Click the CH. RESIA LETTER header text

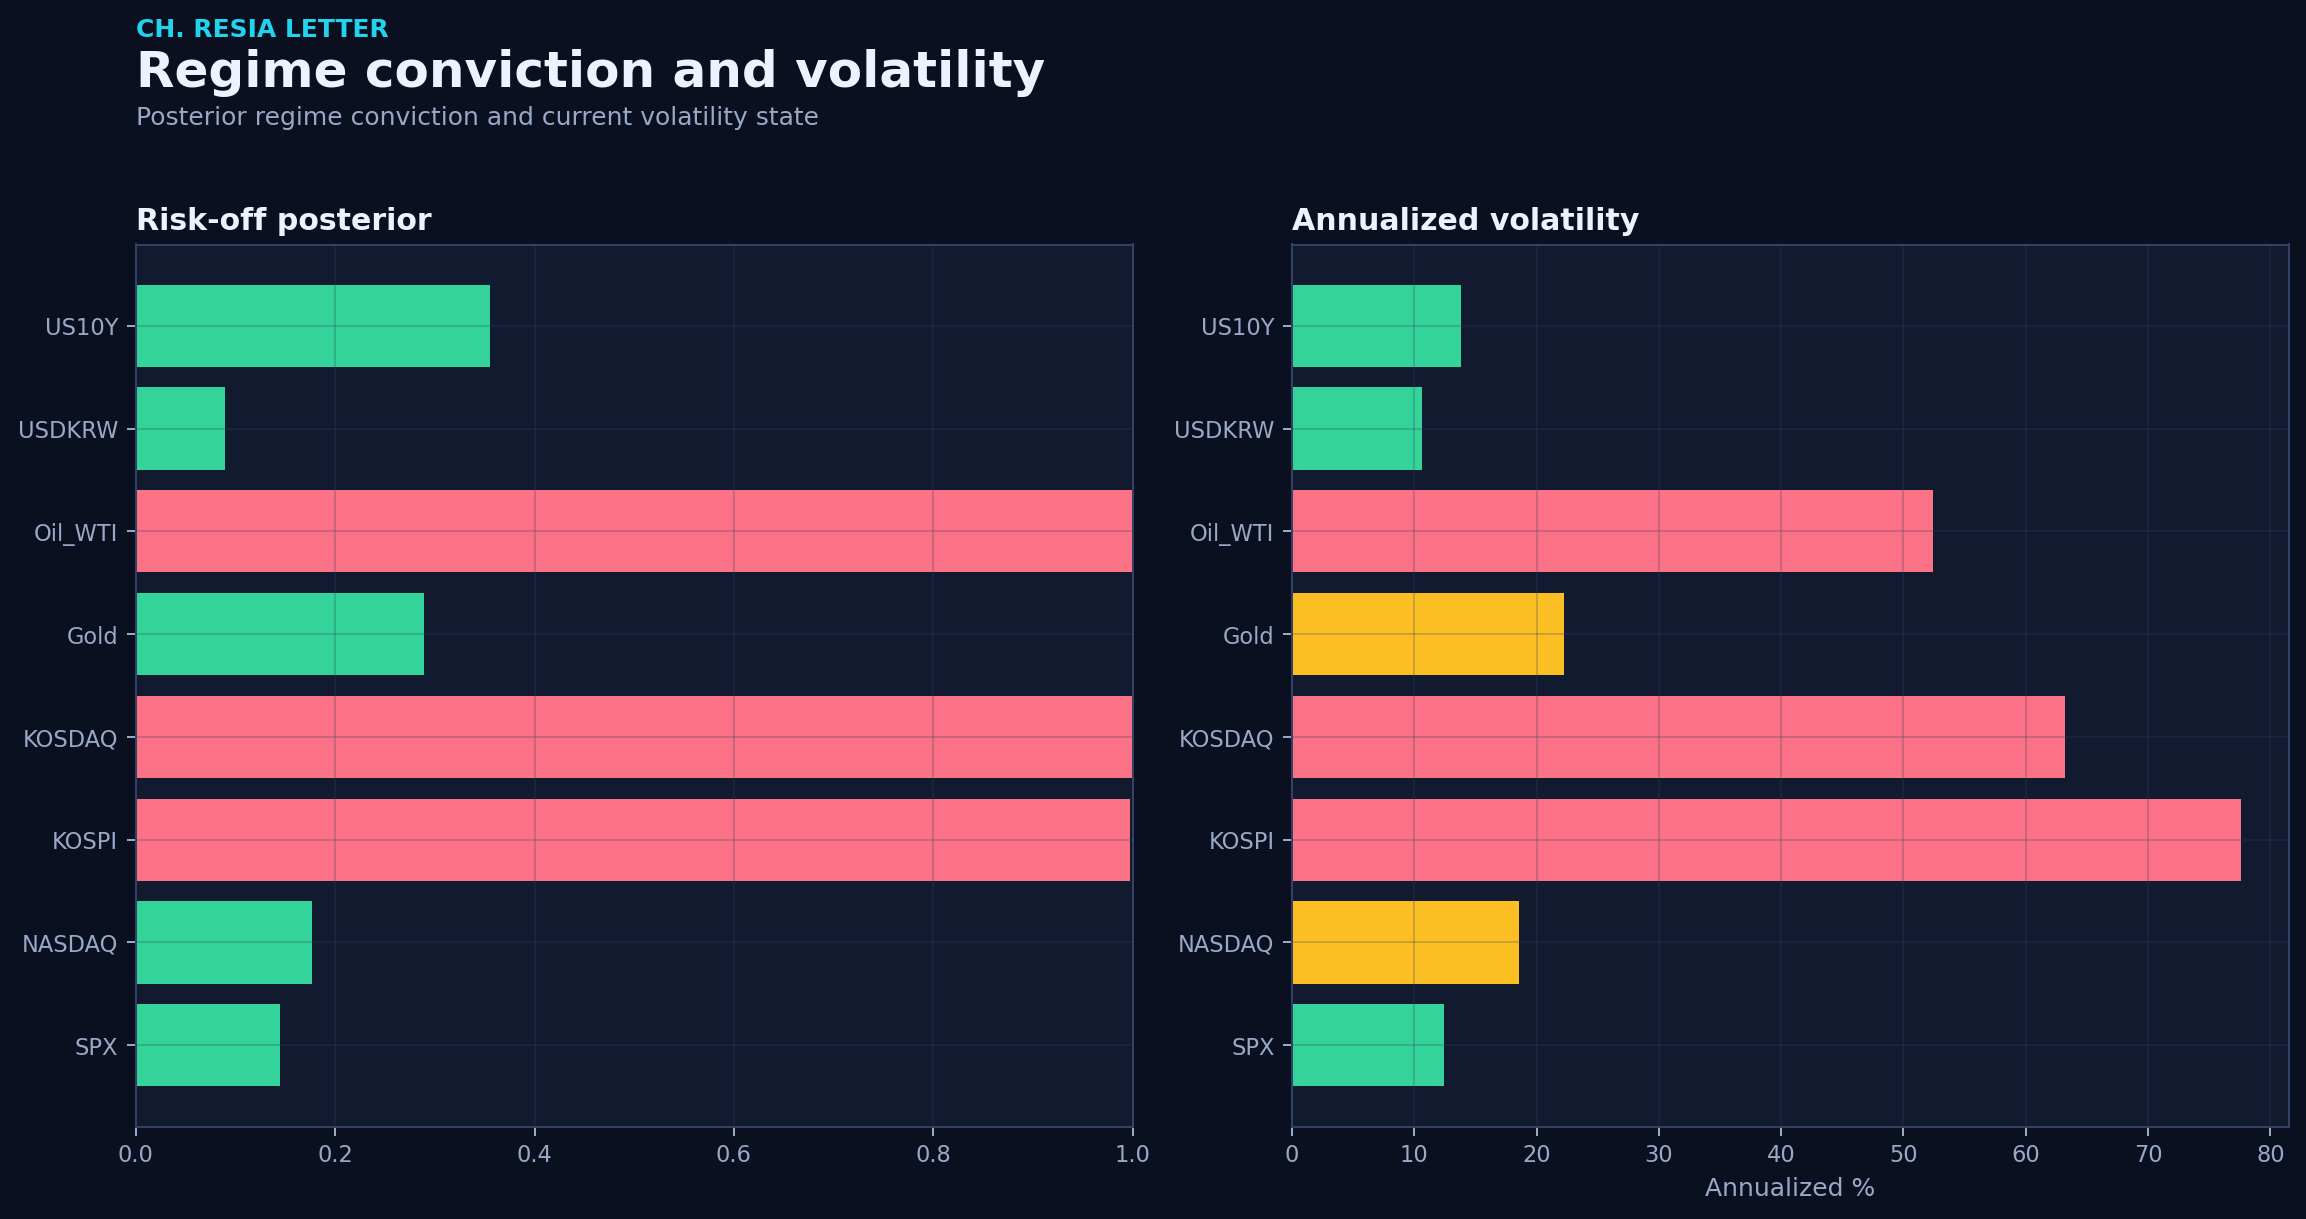point(262,29)
